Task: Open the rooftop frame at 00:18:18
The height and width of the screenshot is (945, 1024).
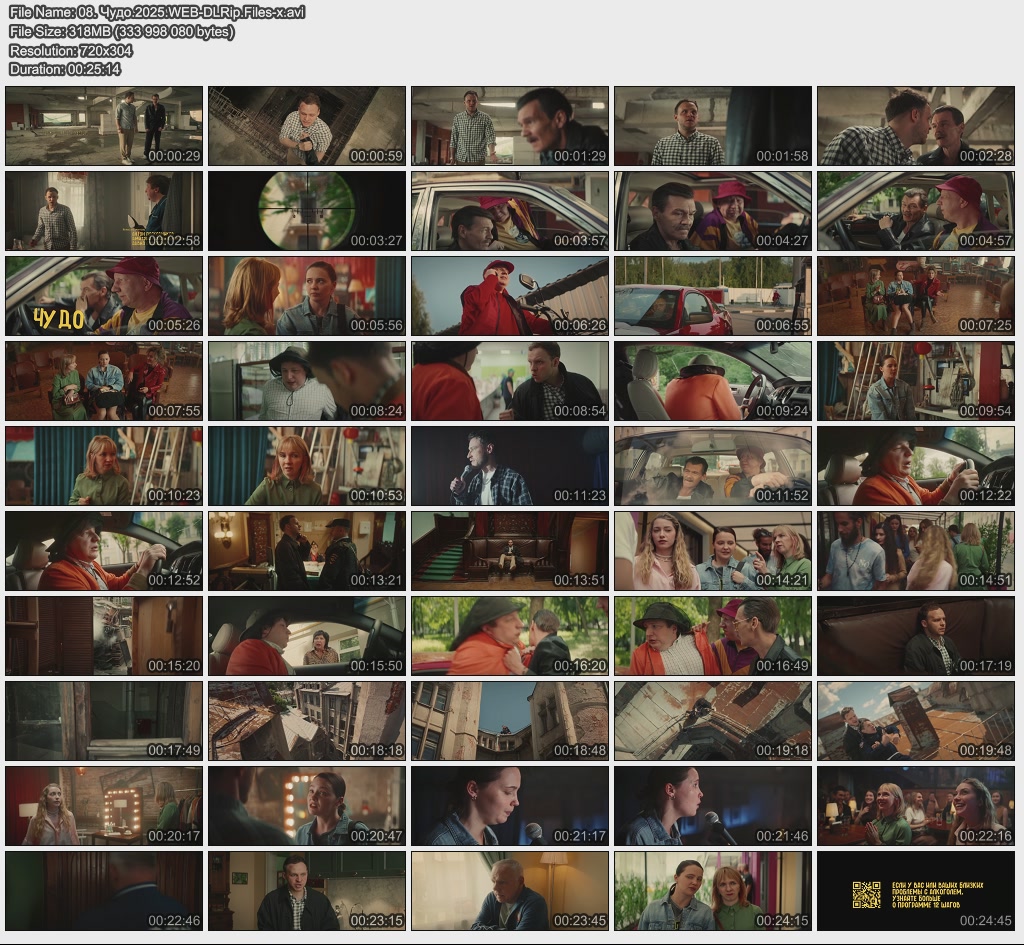Action: [x=307, y=721]
